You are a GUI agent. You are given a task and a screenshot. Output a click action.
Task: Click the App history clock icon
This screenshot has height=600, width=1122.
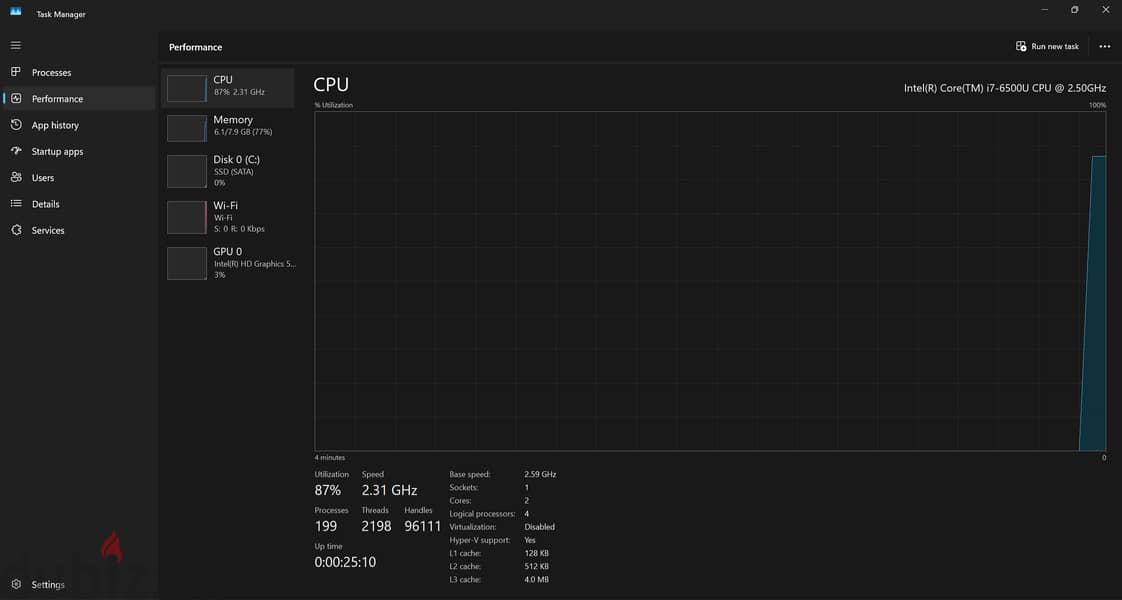point(16,125)
